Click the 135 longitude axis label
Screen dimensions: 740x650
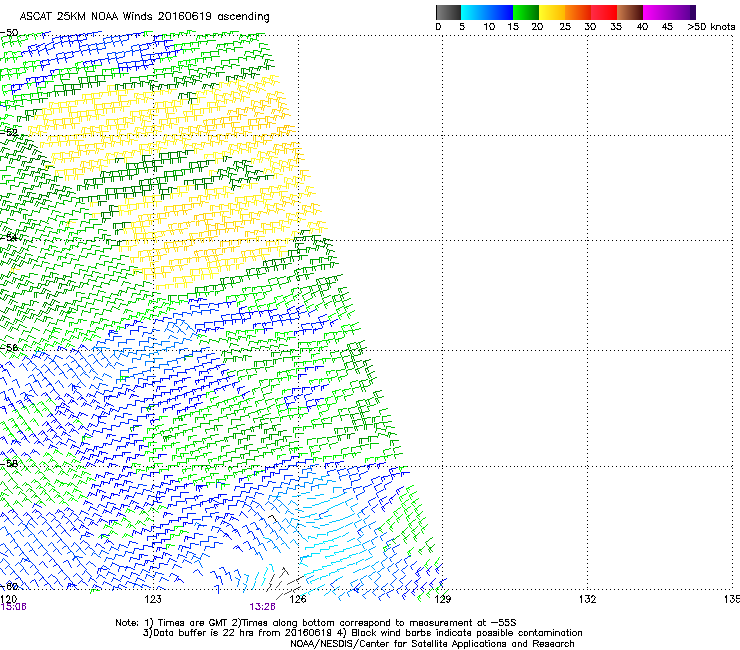coord(732,599)
